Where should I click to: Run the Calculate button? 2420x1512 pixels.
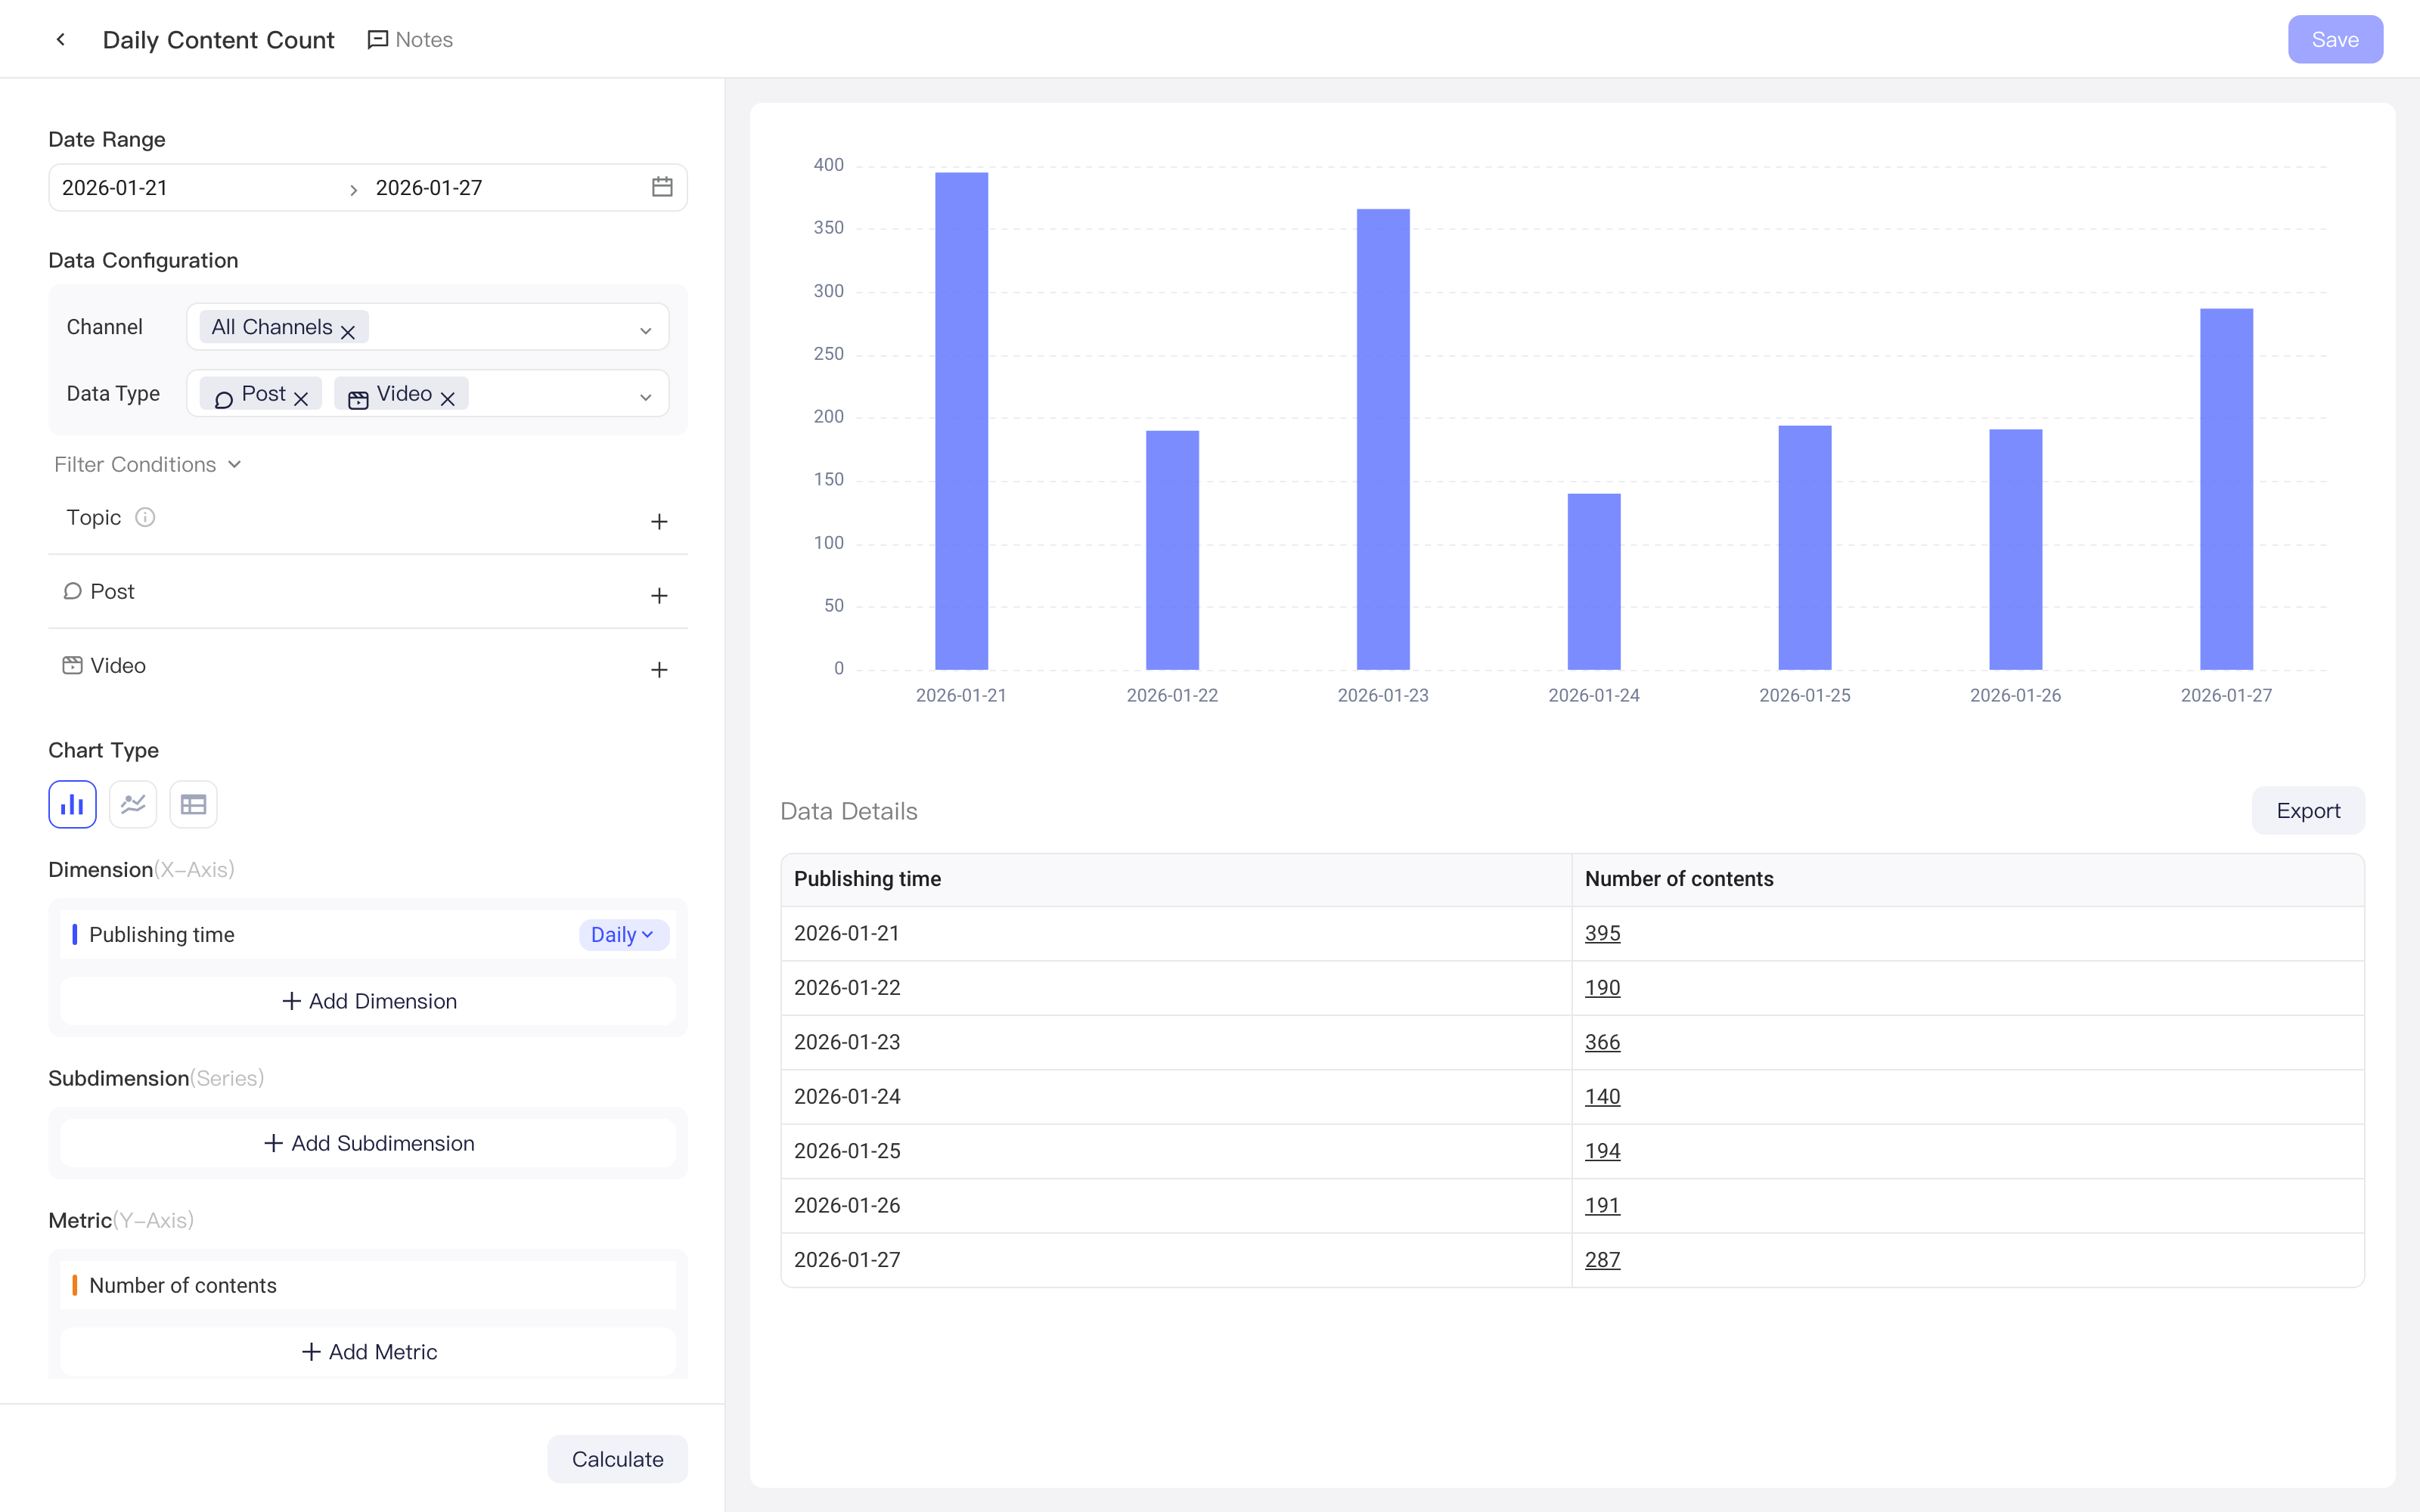pos(617,1459)
